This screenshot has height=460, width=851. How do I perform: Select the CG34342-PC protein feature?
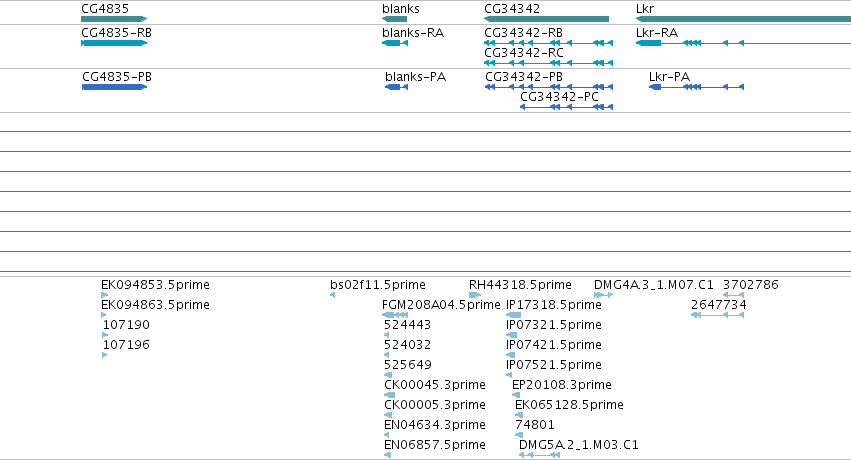click(567, 107)
